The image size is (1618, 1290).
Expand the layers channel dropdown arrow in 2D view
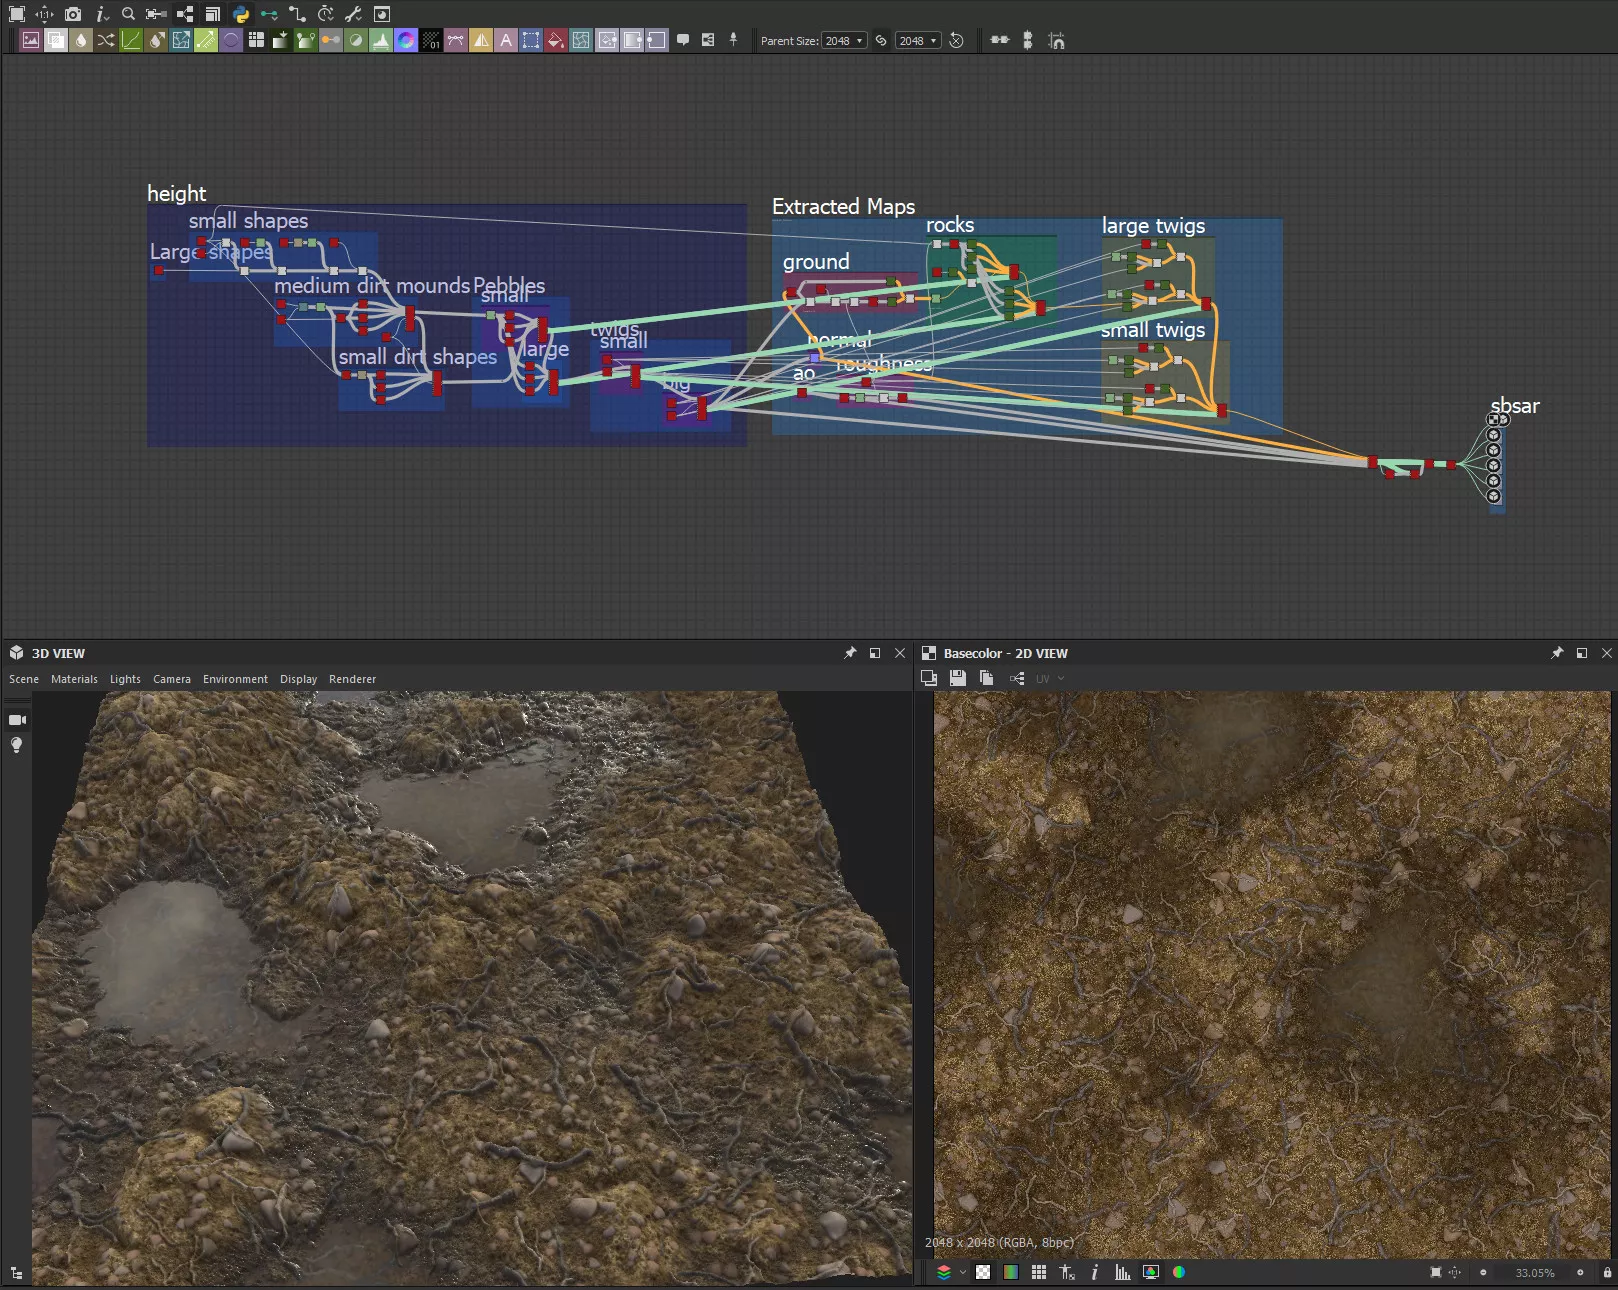(963, 1273)
